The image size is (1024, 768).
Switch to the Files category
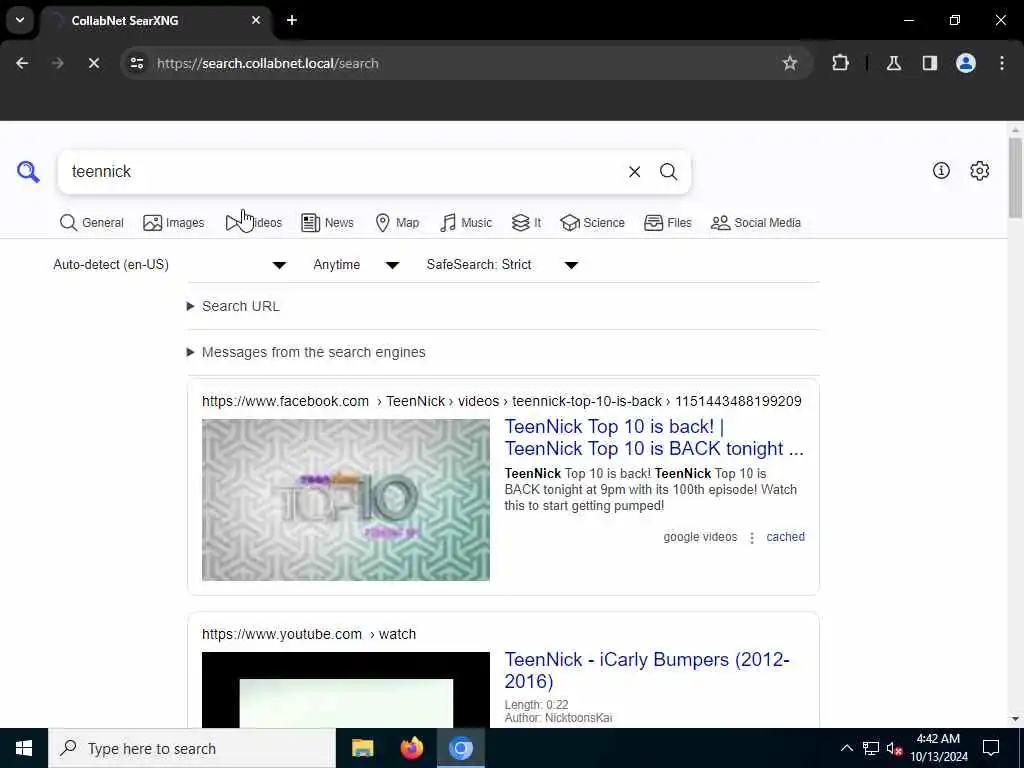[x=667, y=223]
